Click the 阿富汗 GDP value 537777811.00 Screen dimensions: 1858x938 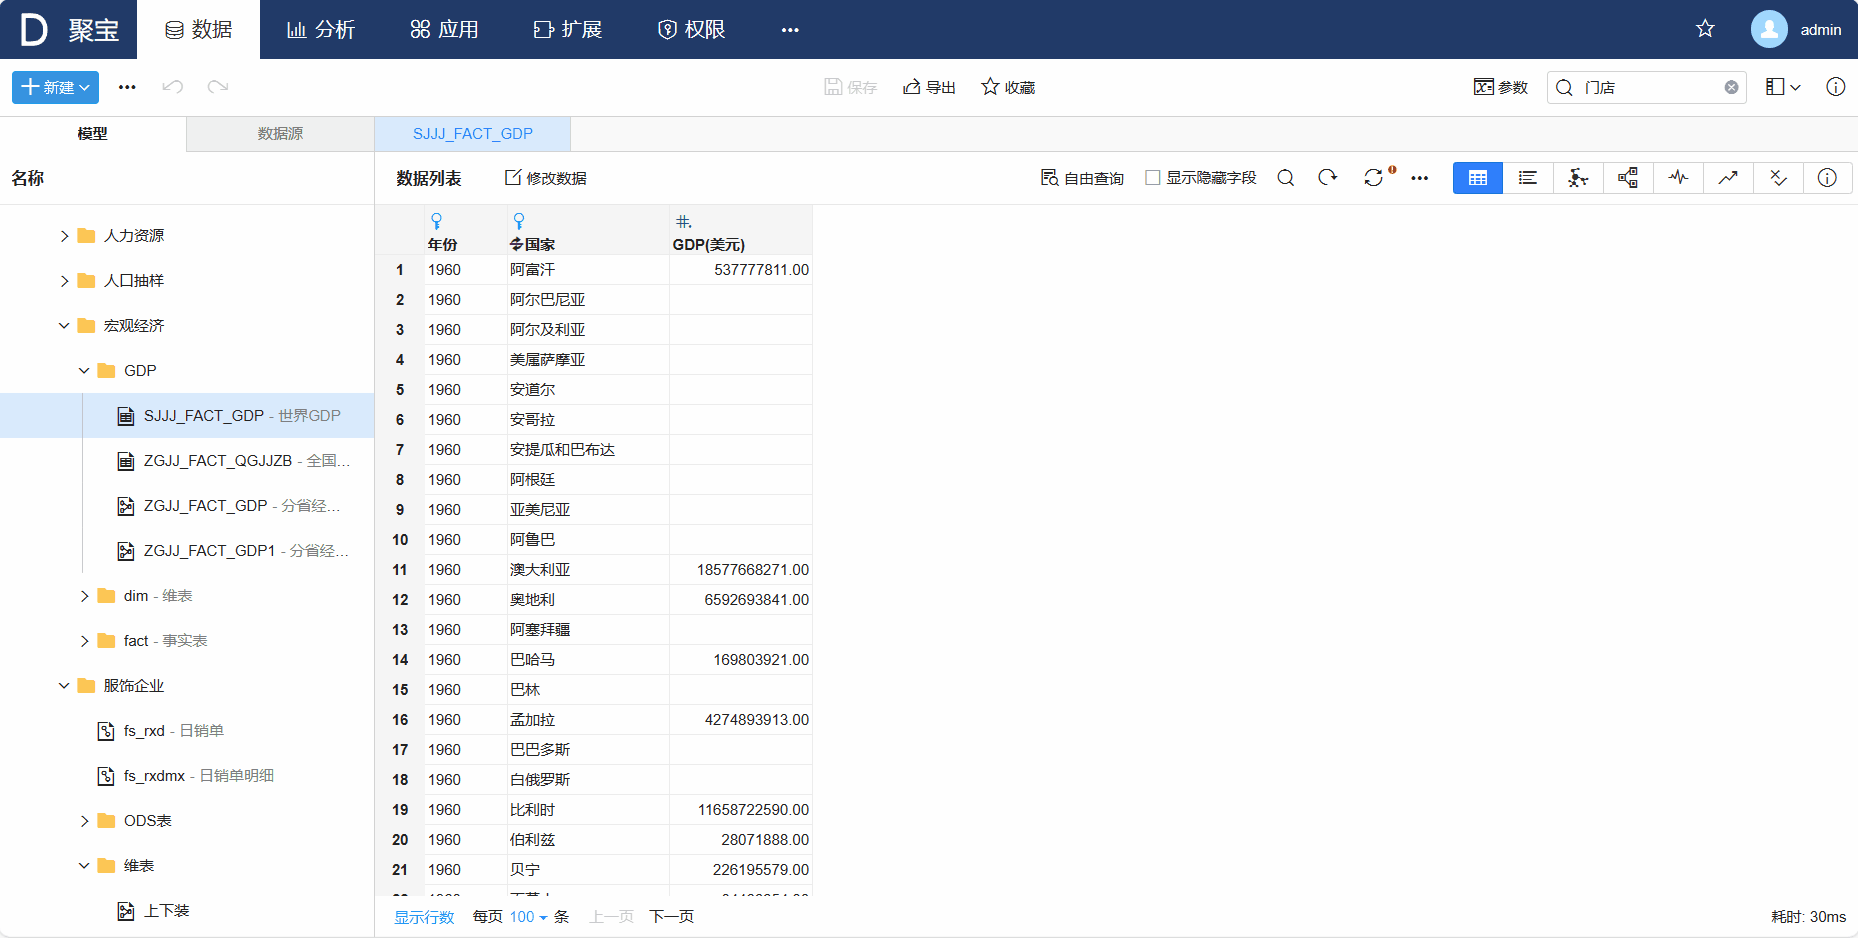[741, 270]
